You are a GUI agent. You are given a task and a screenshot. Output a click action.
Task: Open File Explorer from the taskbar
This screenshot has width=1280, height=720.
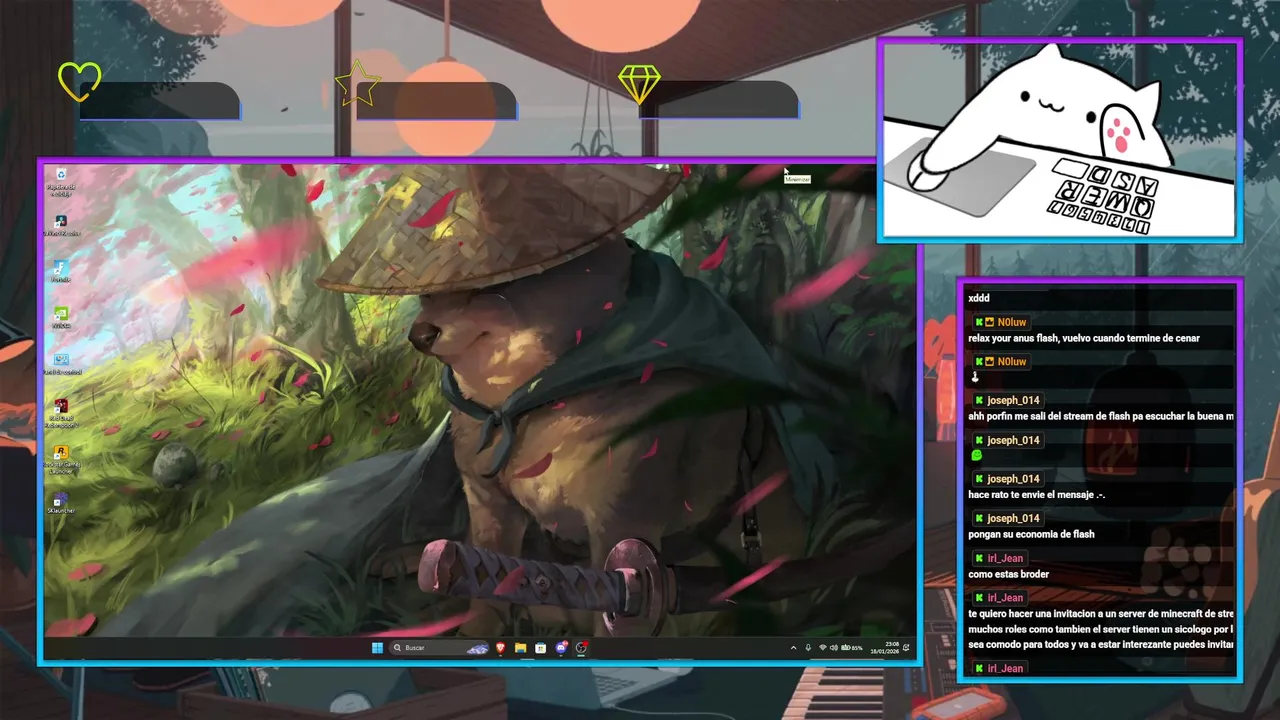(520, 648)
